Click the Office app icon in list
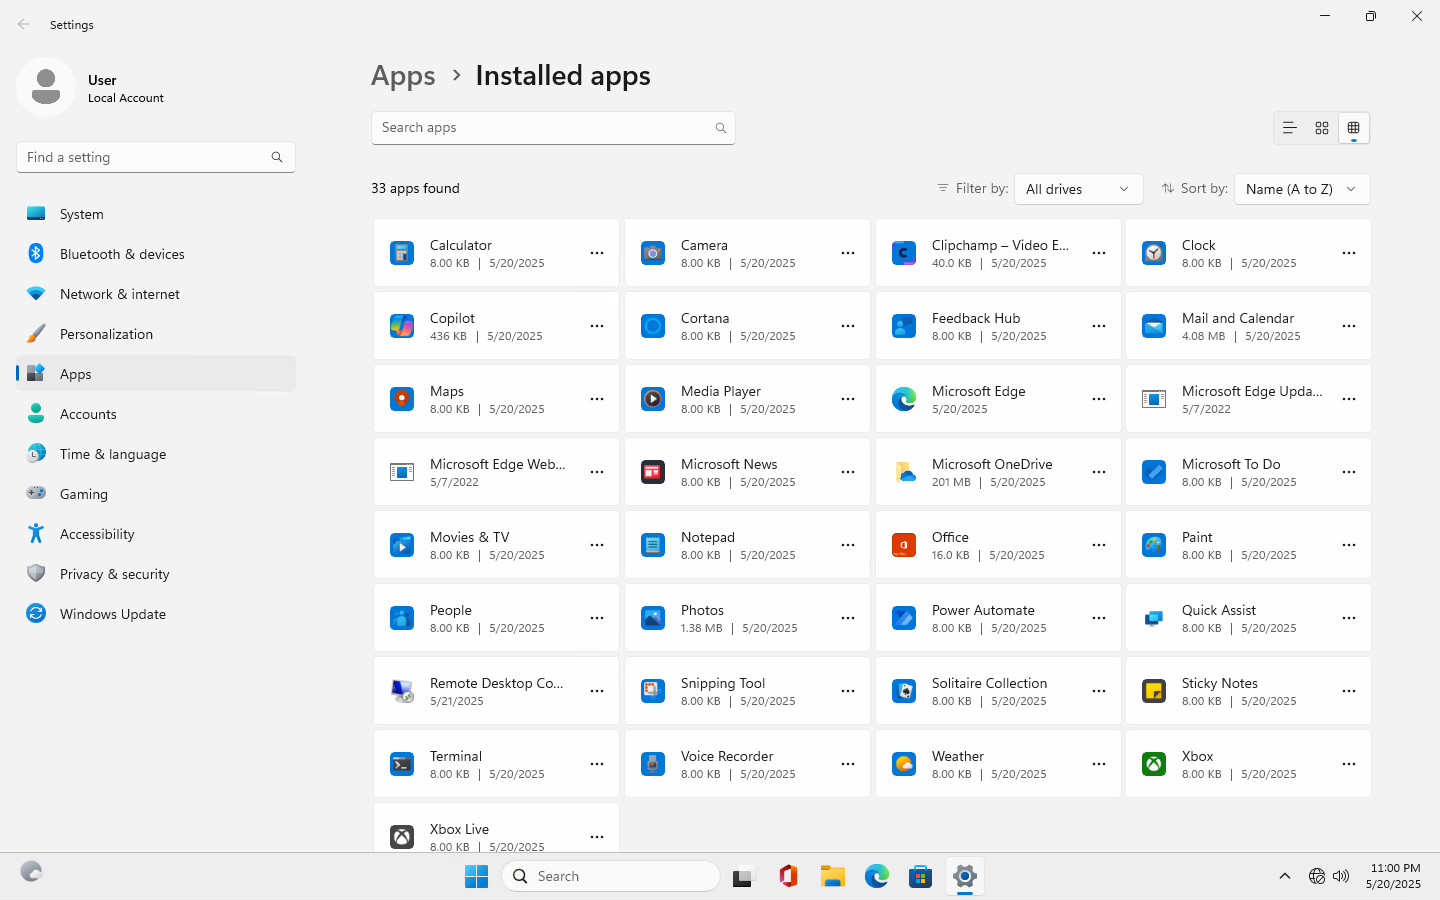 tap(904, 545)
